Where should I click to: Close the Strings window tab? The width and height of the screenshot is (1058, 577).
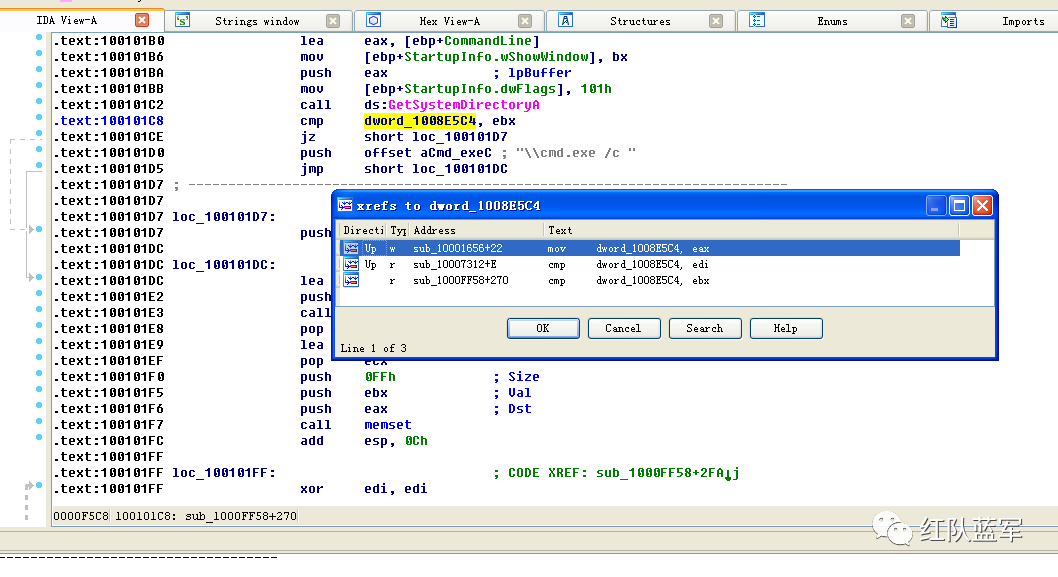333,21
